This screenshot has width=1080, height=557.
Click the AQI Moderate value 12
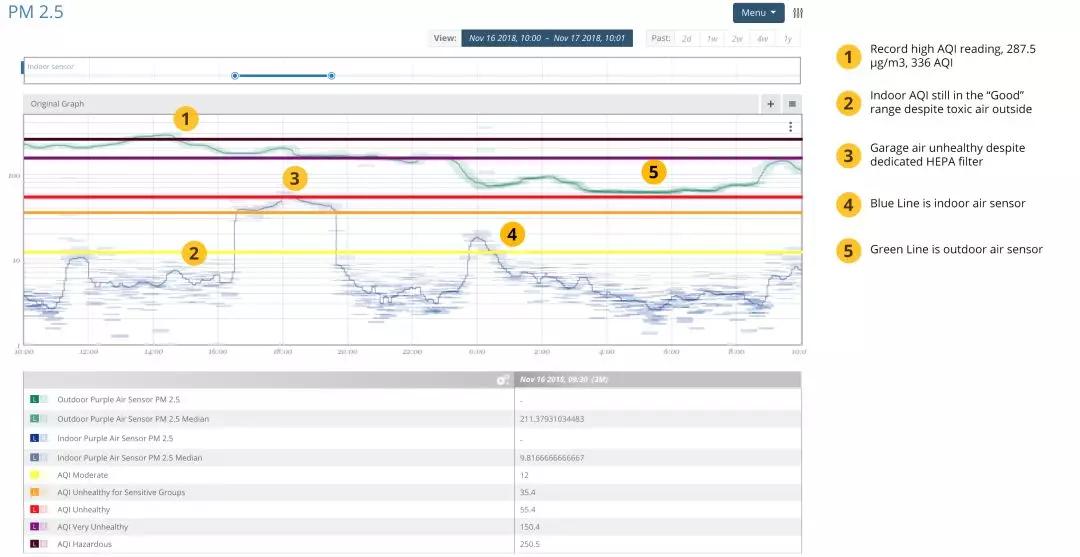tap(524, 475)
